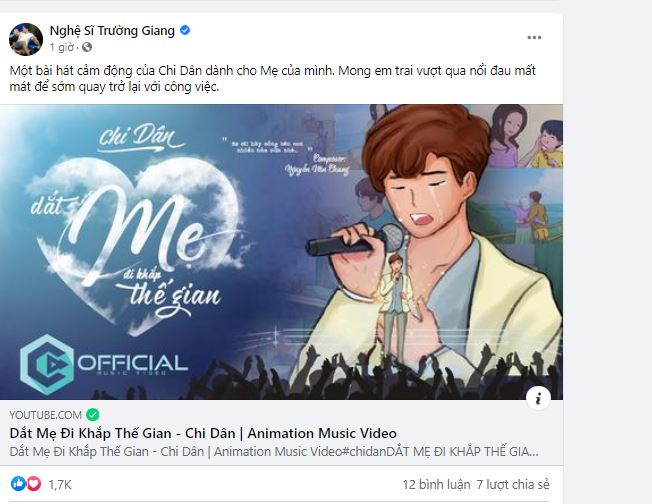Click the YOUTUBE.COM source label
652x504 pixels.
[45, 414]
